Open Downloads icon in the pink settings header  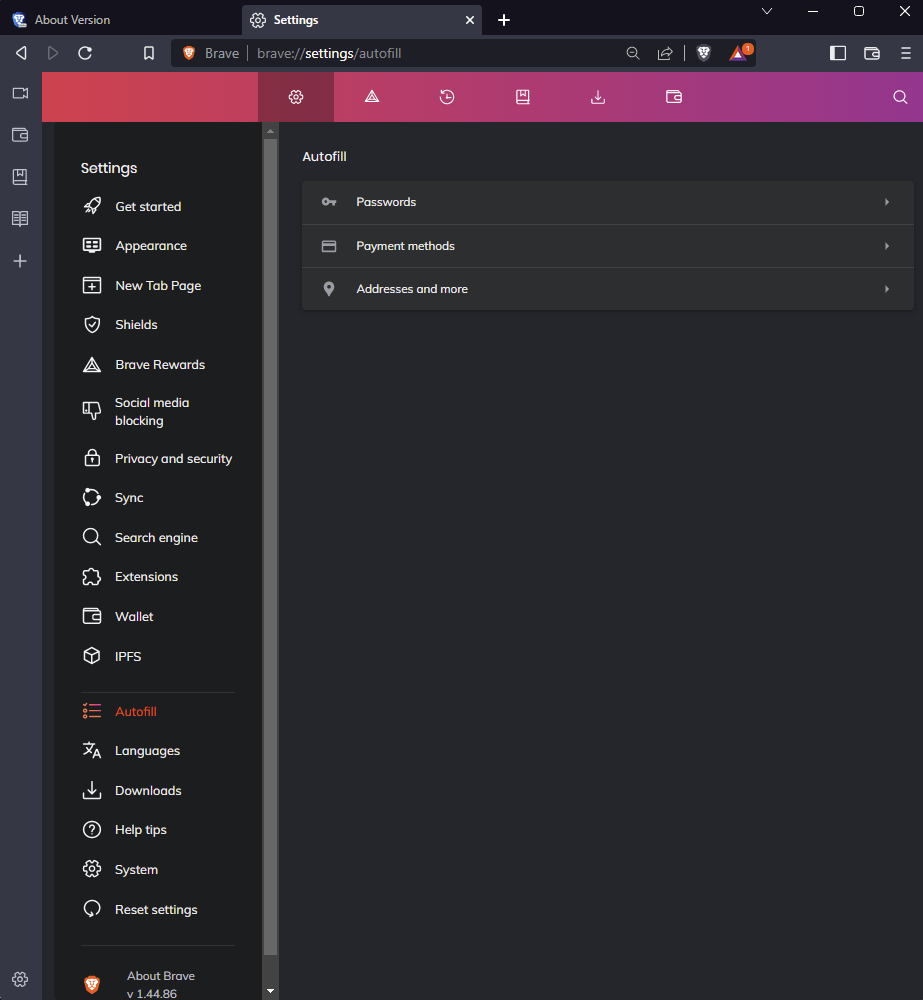(597, 97)
